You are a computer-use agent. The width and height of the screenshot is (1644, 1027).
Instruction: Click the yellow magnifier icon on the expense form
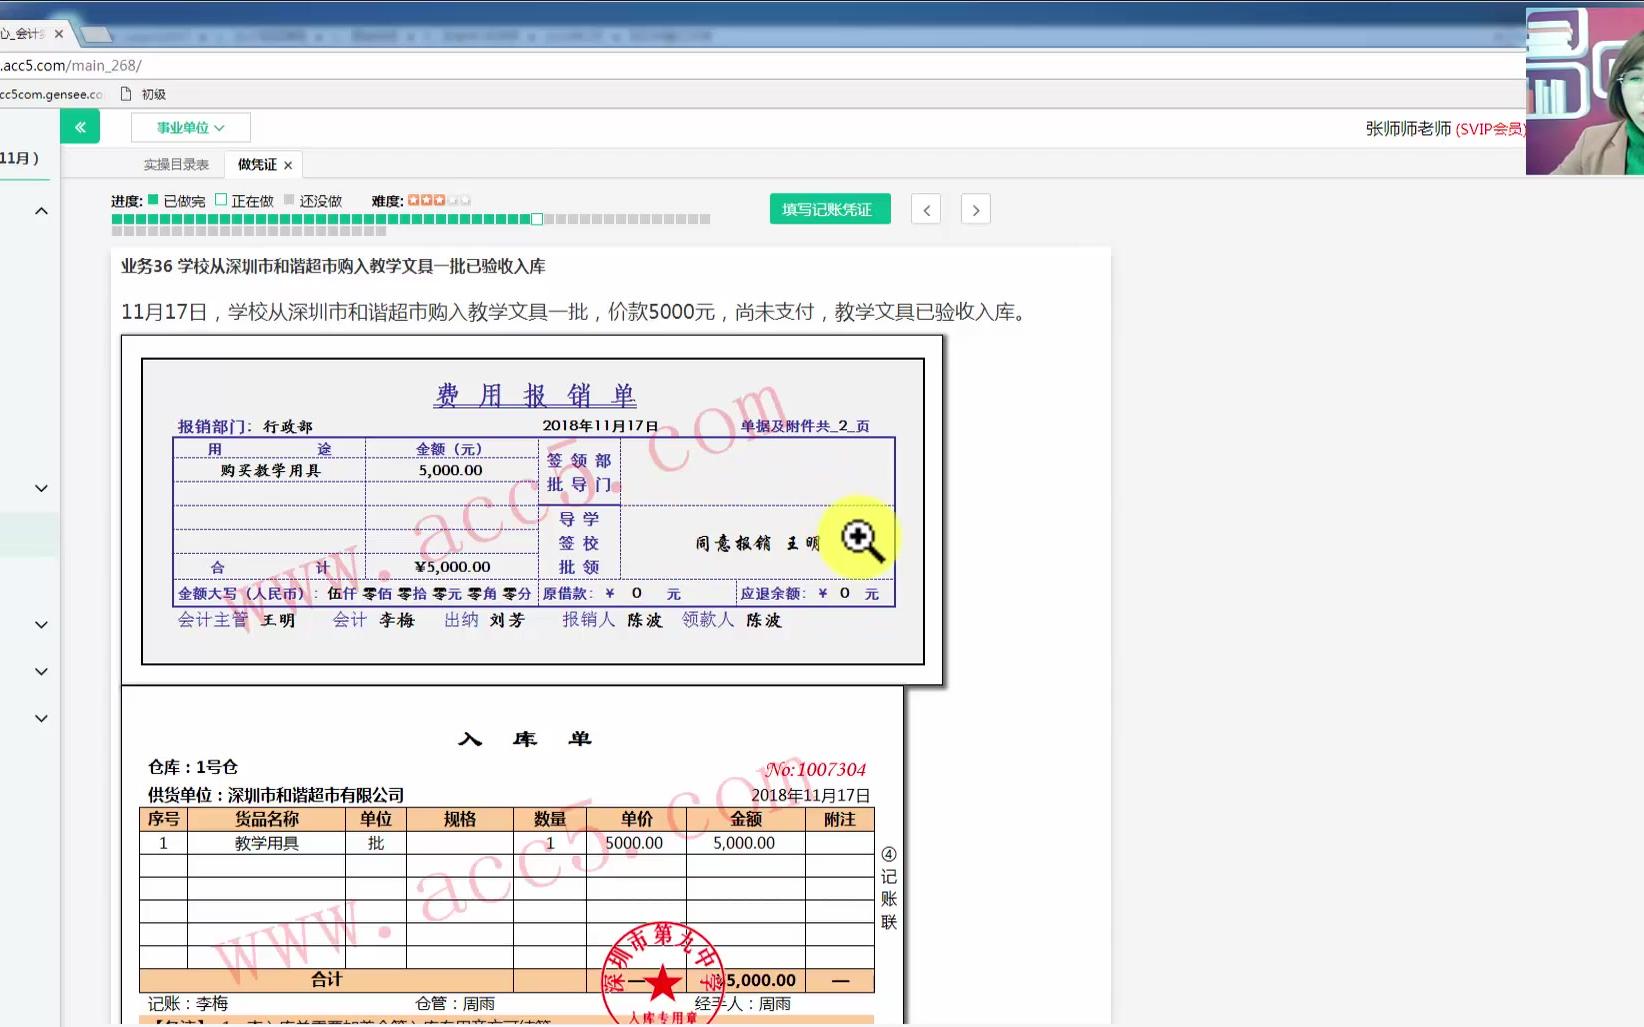860,538
